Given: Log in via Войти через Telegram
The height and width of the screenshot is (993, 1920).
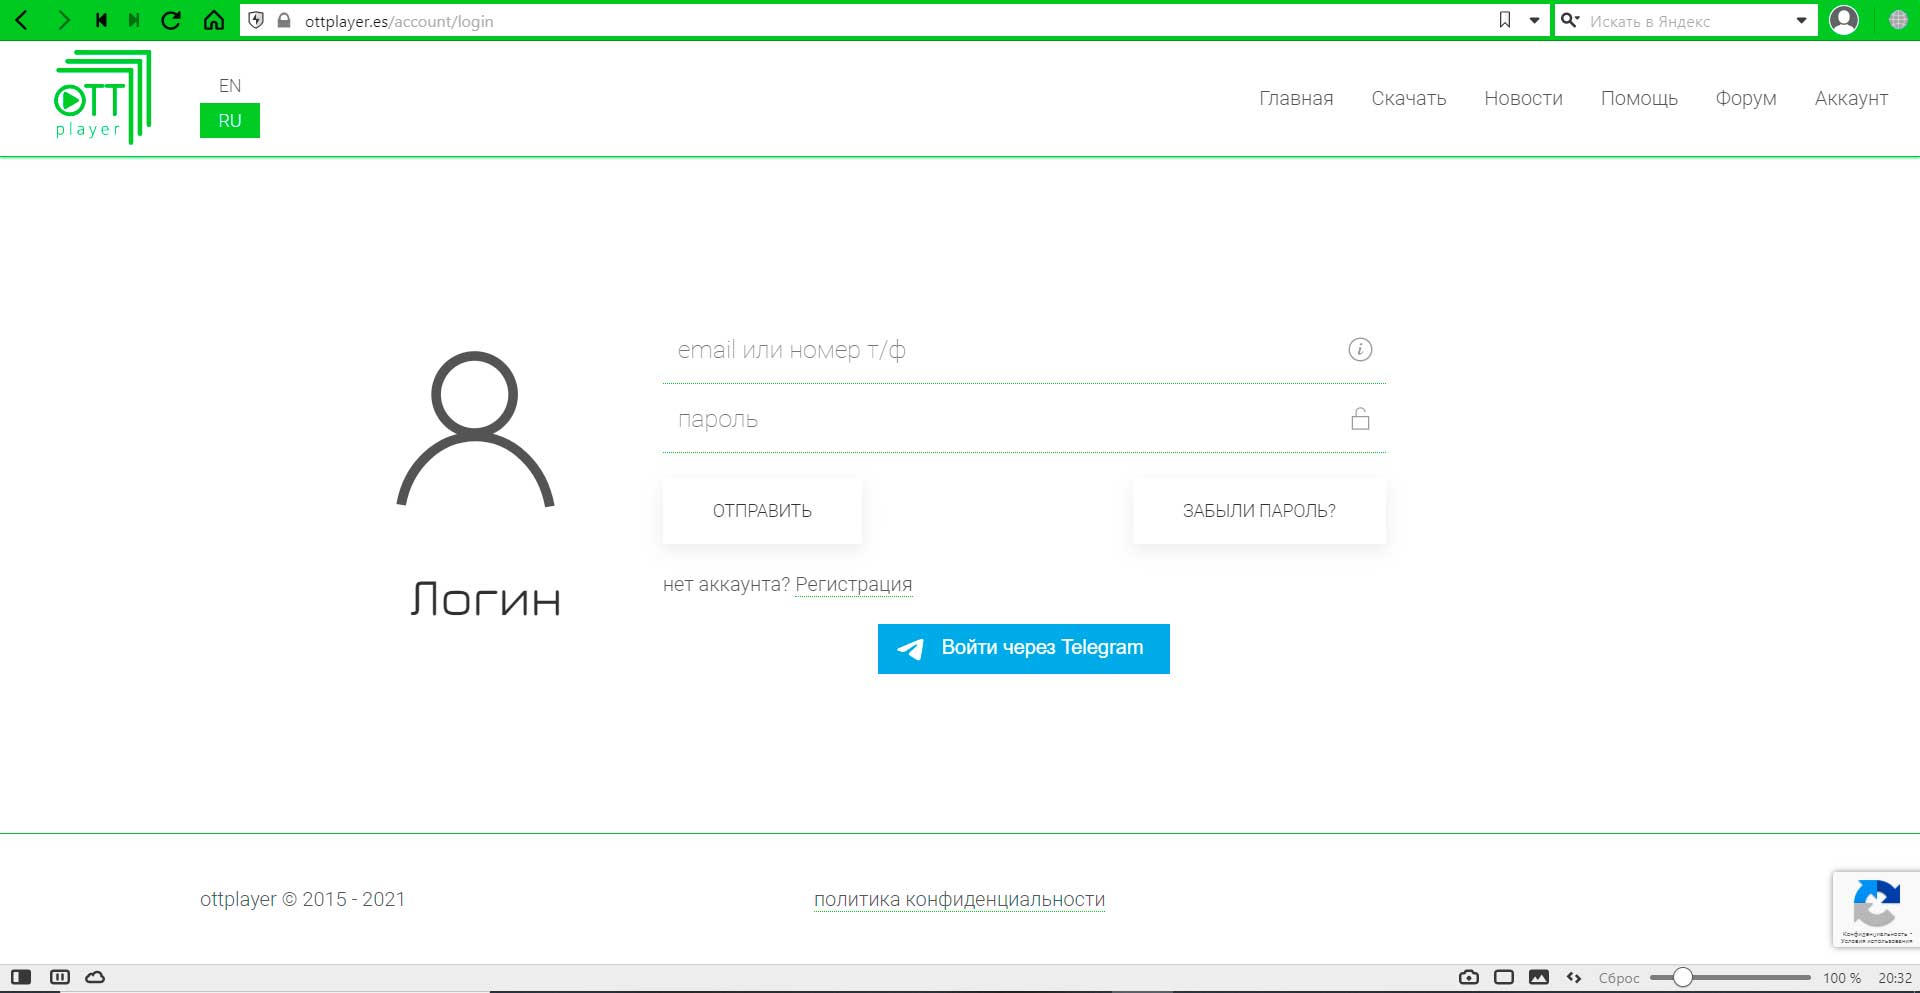Looking at the screenshot, I should [1024, 649].
